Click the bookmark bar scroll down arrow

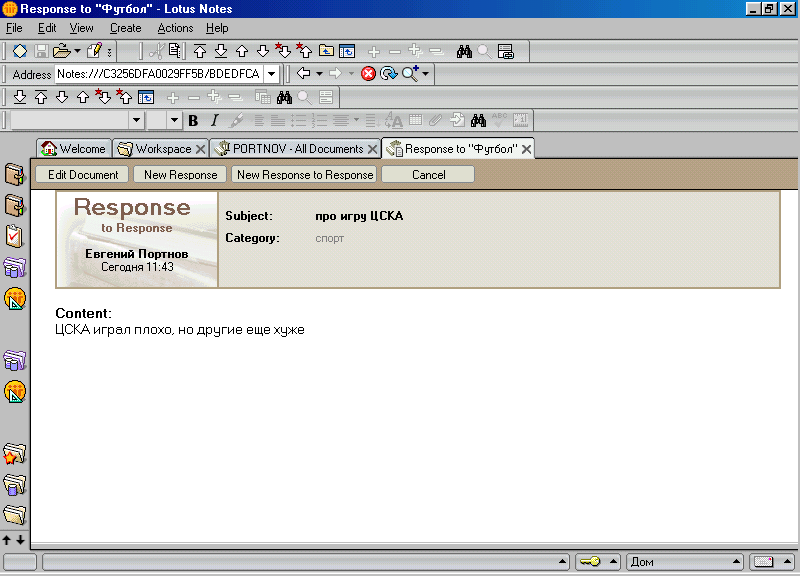point(20,539)
